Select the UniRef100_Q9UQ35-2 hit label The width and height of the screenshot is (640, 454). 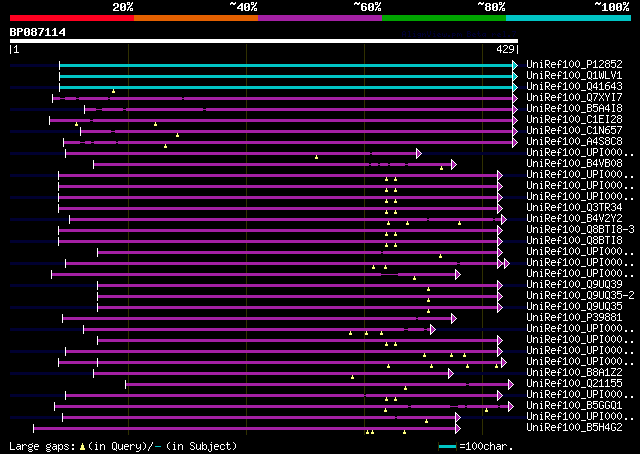click(x=562, y=296)
